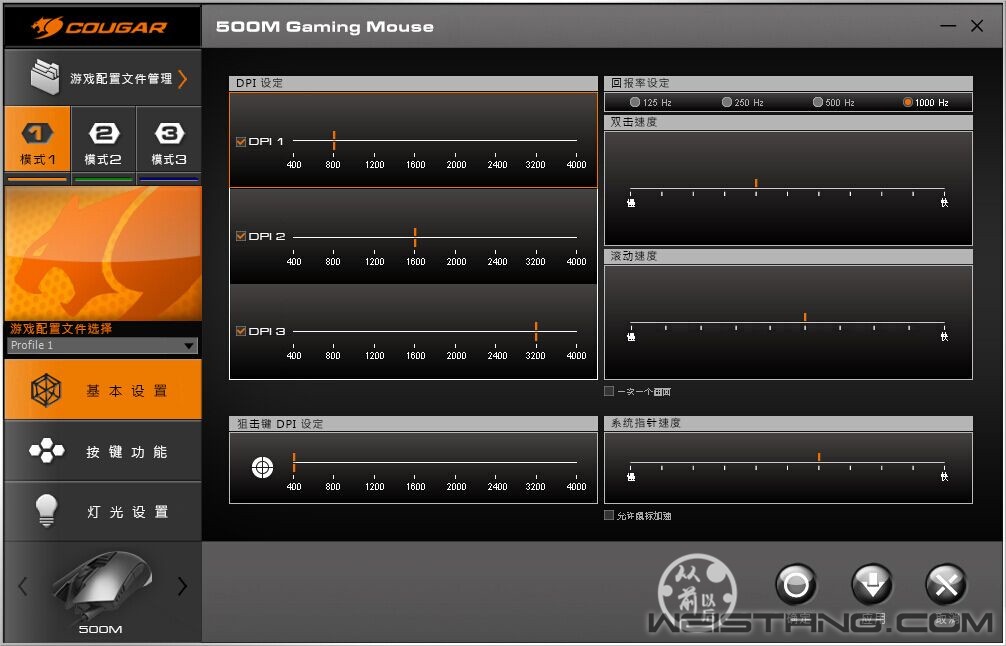Click slow end of scroll speed slider
Image resolution: width=1006 pixels, height=646 pixels.
click(x=631, y=337)
